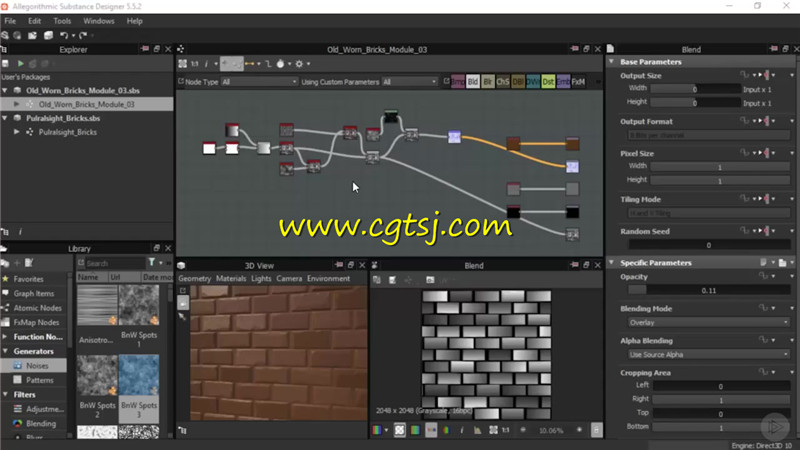
Task: Click the save image icon in 2D view toolbar
Action: [x=392, y=280]
